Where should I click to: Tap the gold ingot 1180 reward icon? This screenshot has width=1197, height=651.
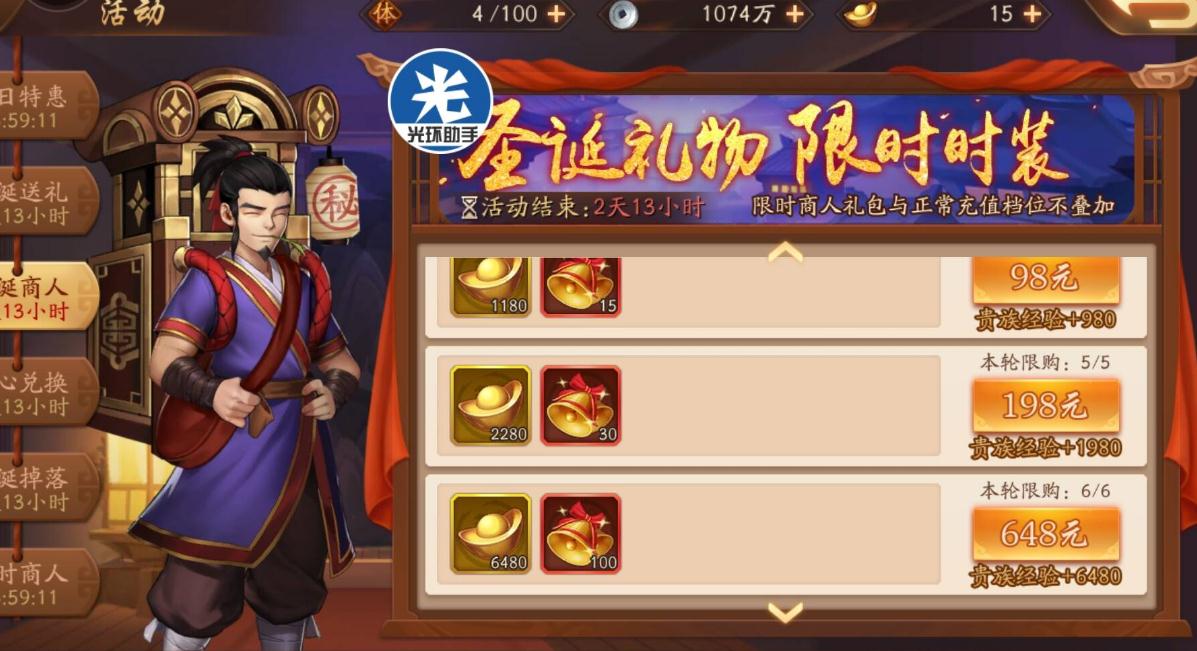pyautogui.click(x=490, y=287)
